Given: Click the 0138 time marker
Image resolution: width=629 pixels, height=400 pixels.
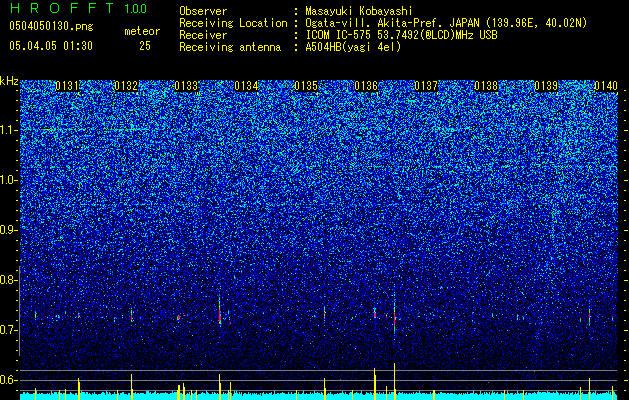Looking at the screenshot, I should 486,86.
